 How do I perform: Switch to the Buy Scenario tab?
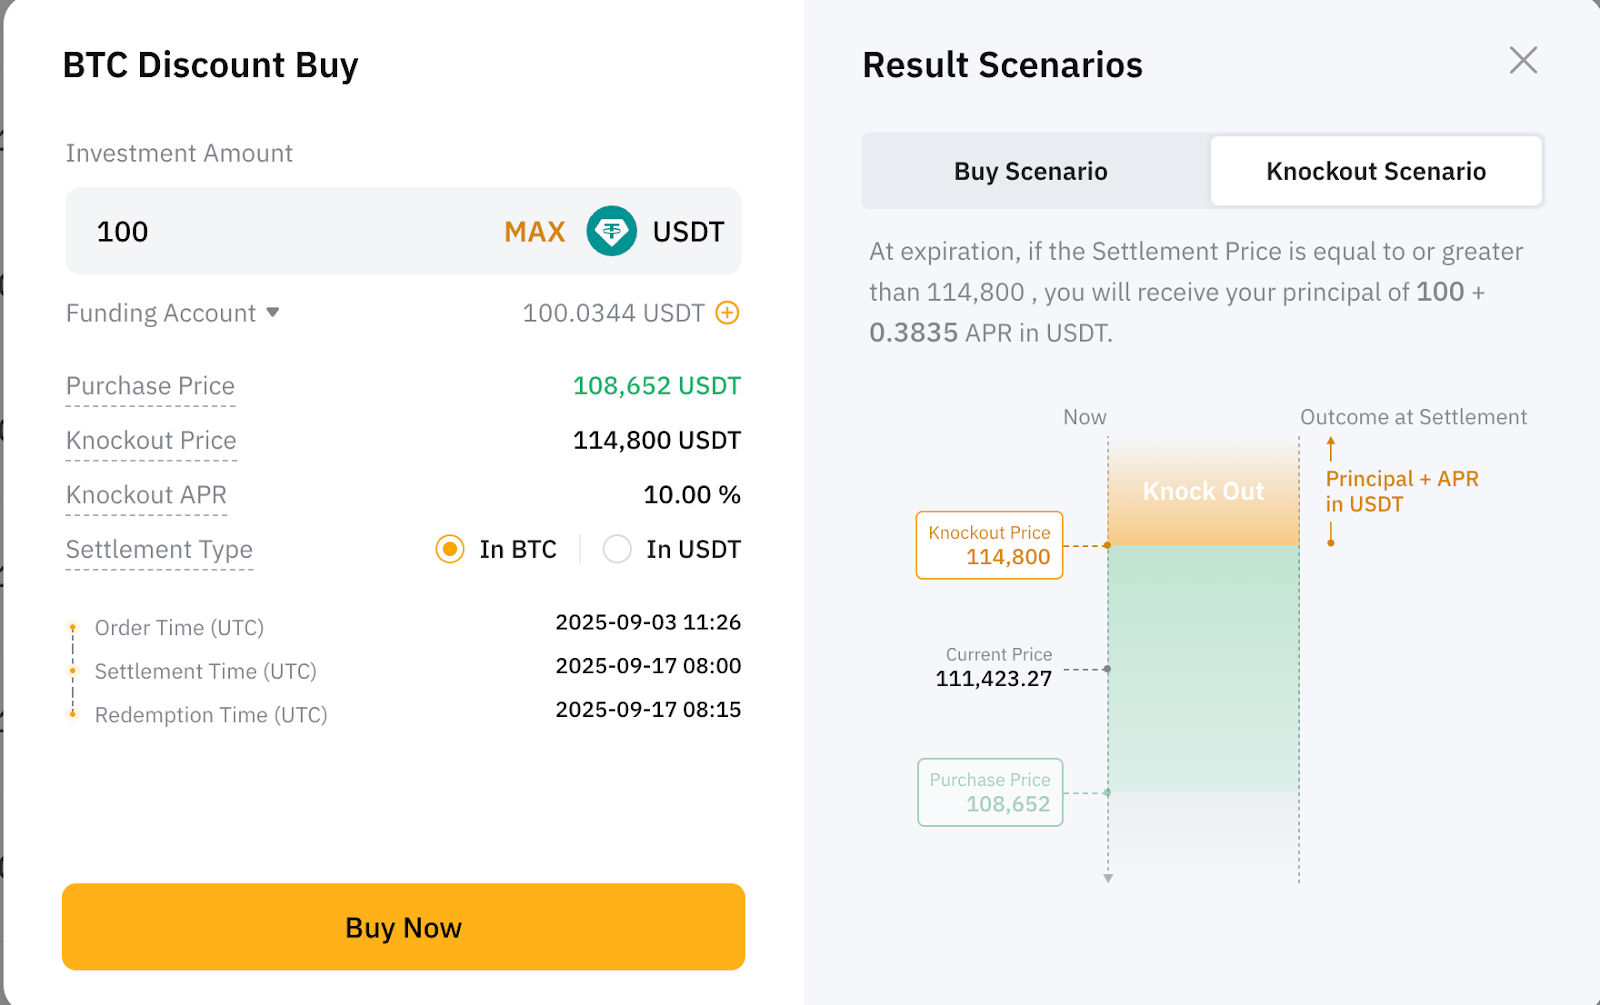[x=1030, y=171]
